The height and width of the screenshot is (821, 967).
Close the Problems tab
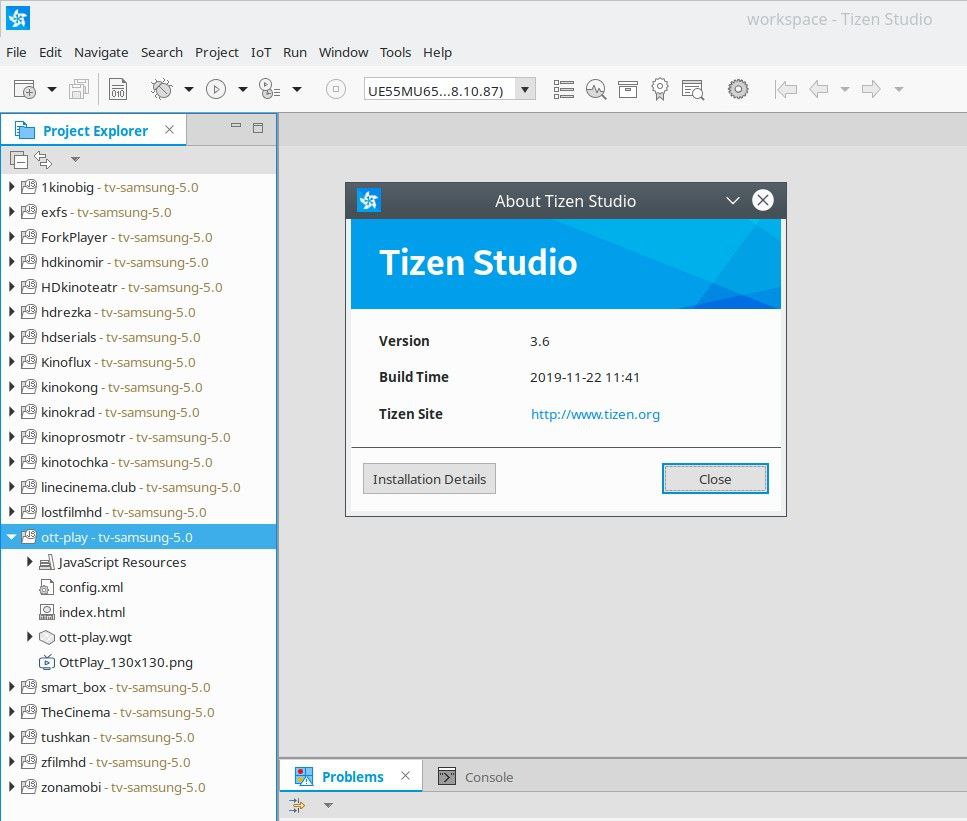coord(405,776)
